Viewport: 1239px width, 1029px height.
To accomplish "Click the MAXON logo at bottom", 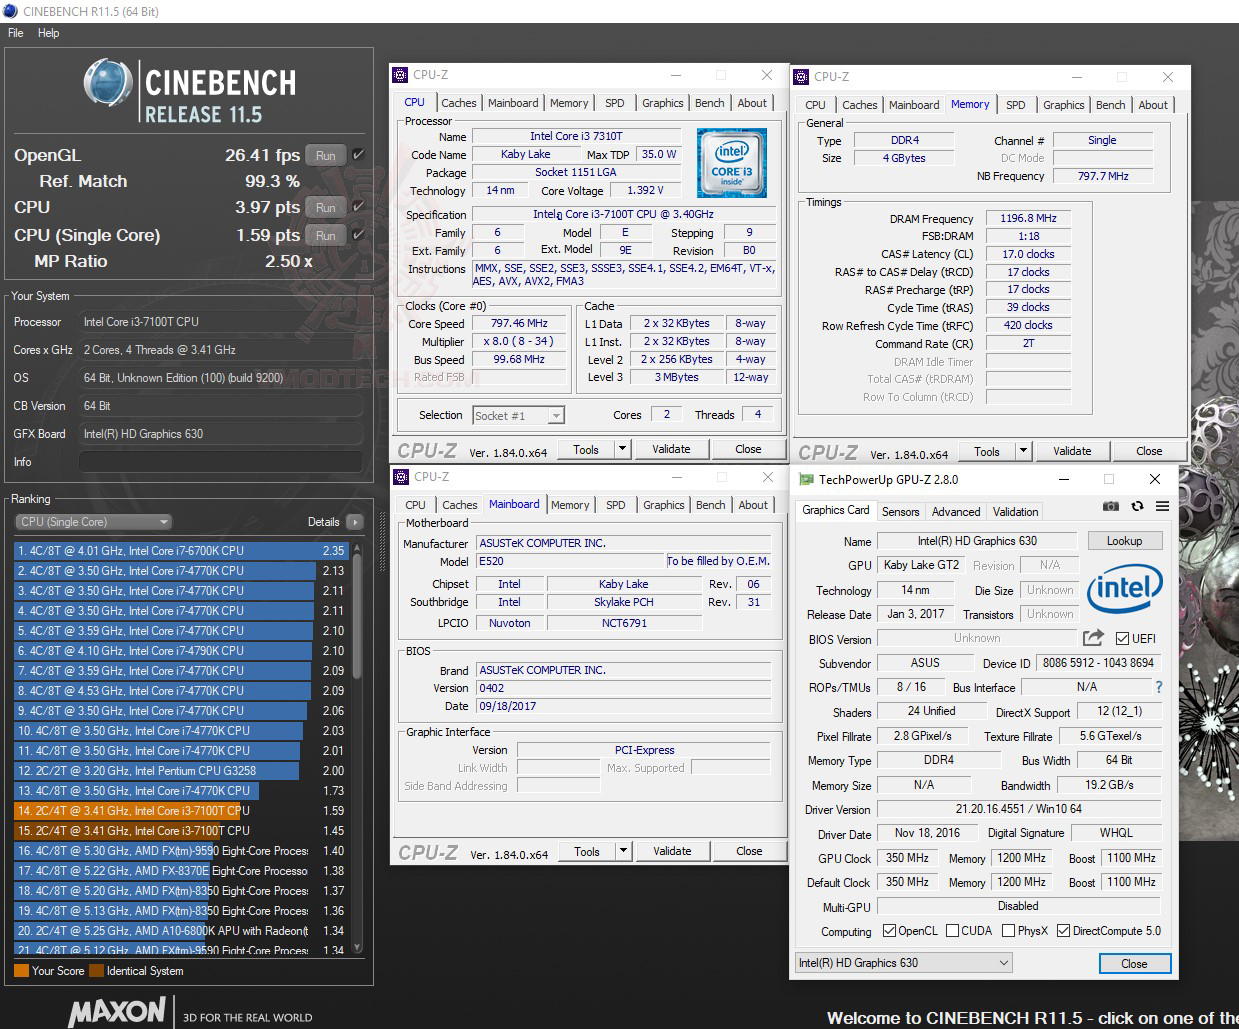I will 116,1012.
